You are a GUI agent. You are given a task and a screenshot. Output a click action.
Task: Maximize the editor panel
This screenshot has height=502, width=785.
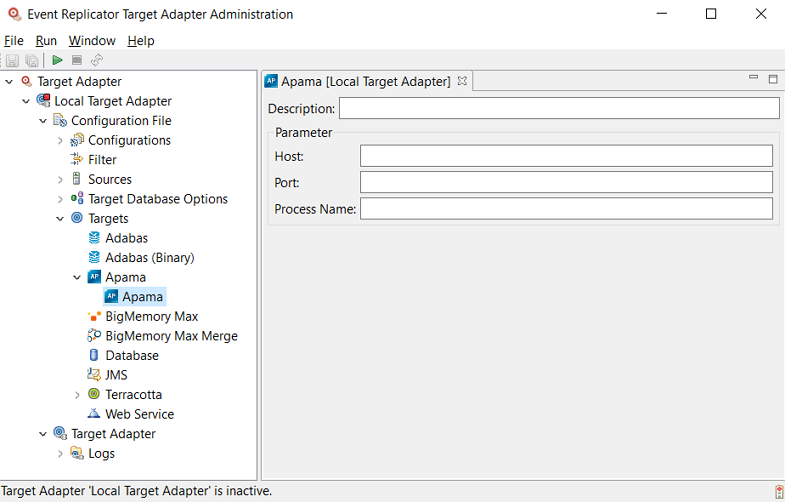click(x=772, y=79)
